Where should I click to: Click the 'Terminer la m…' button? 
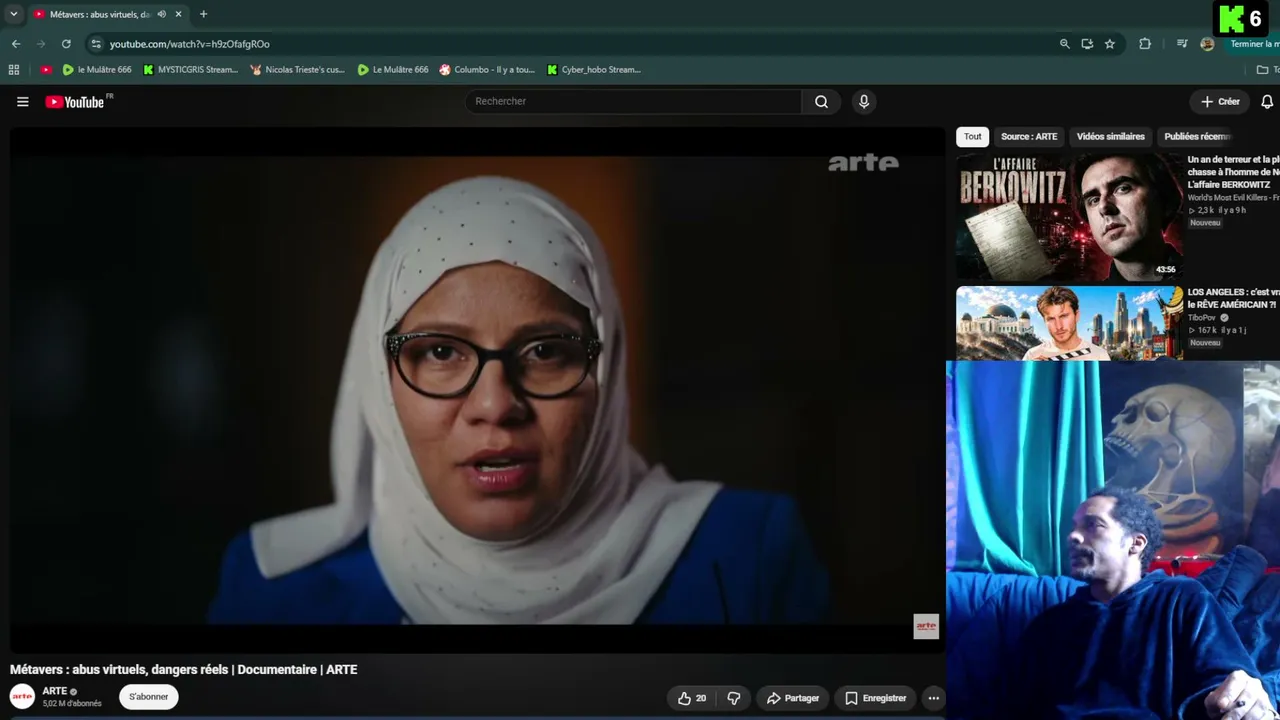(x=1252, y=44)
